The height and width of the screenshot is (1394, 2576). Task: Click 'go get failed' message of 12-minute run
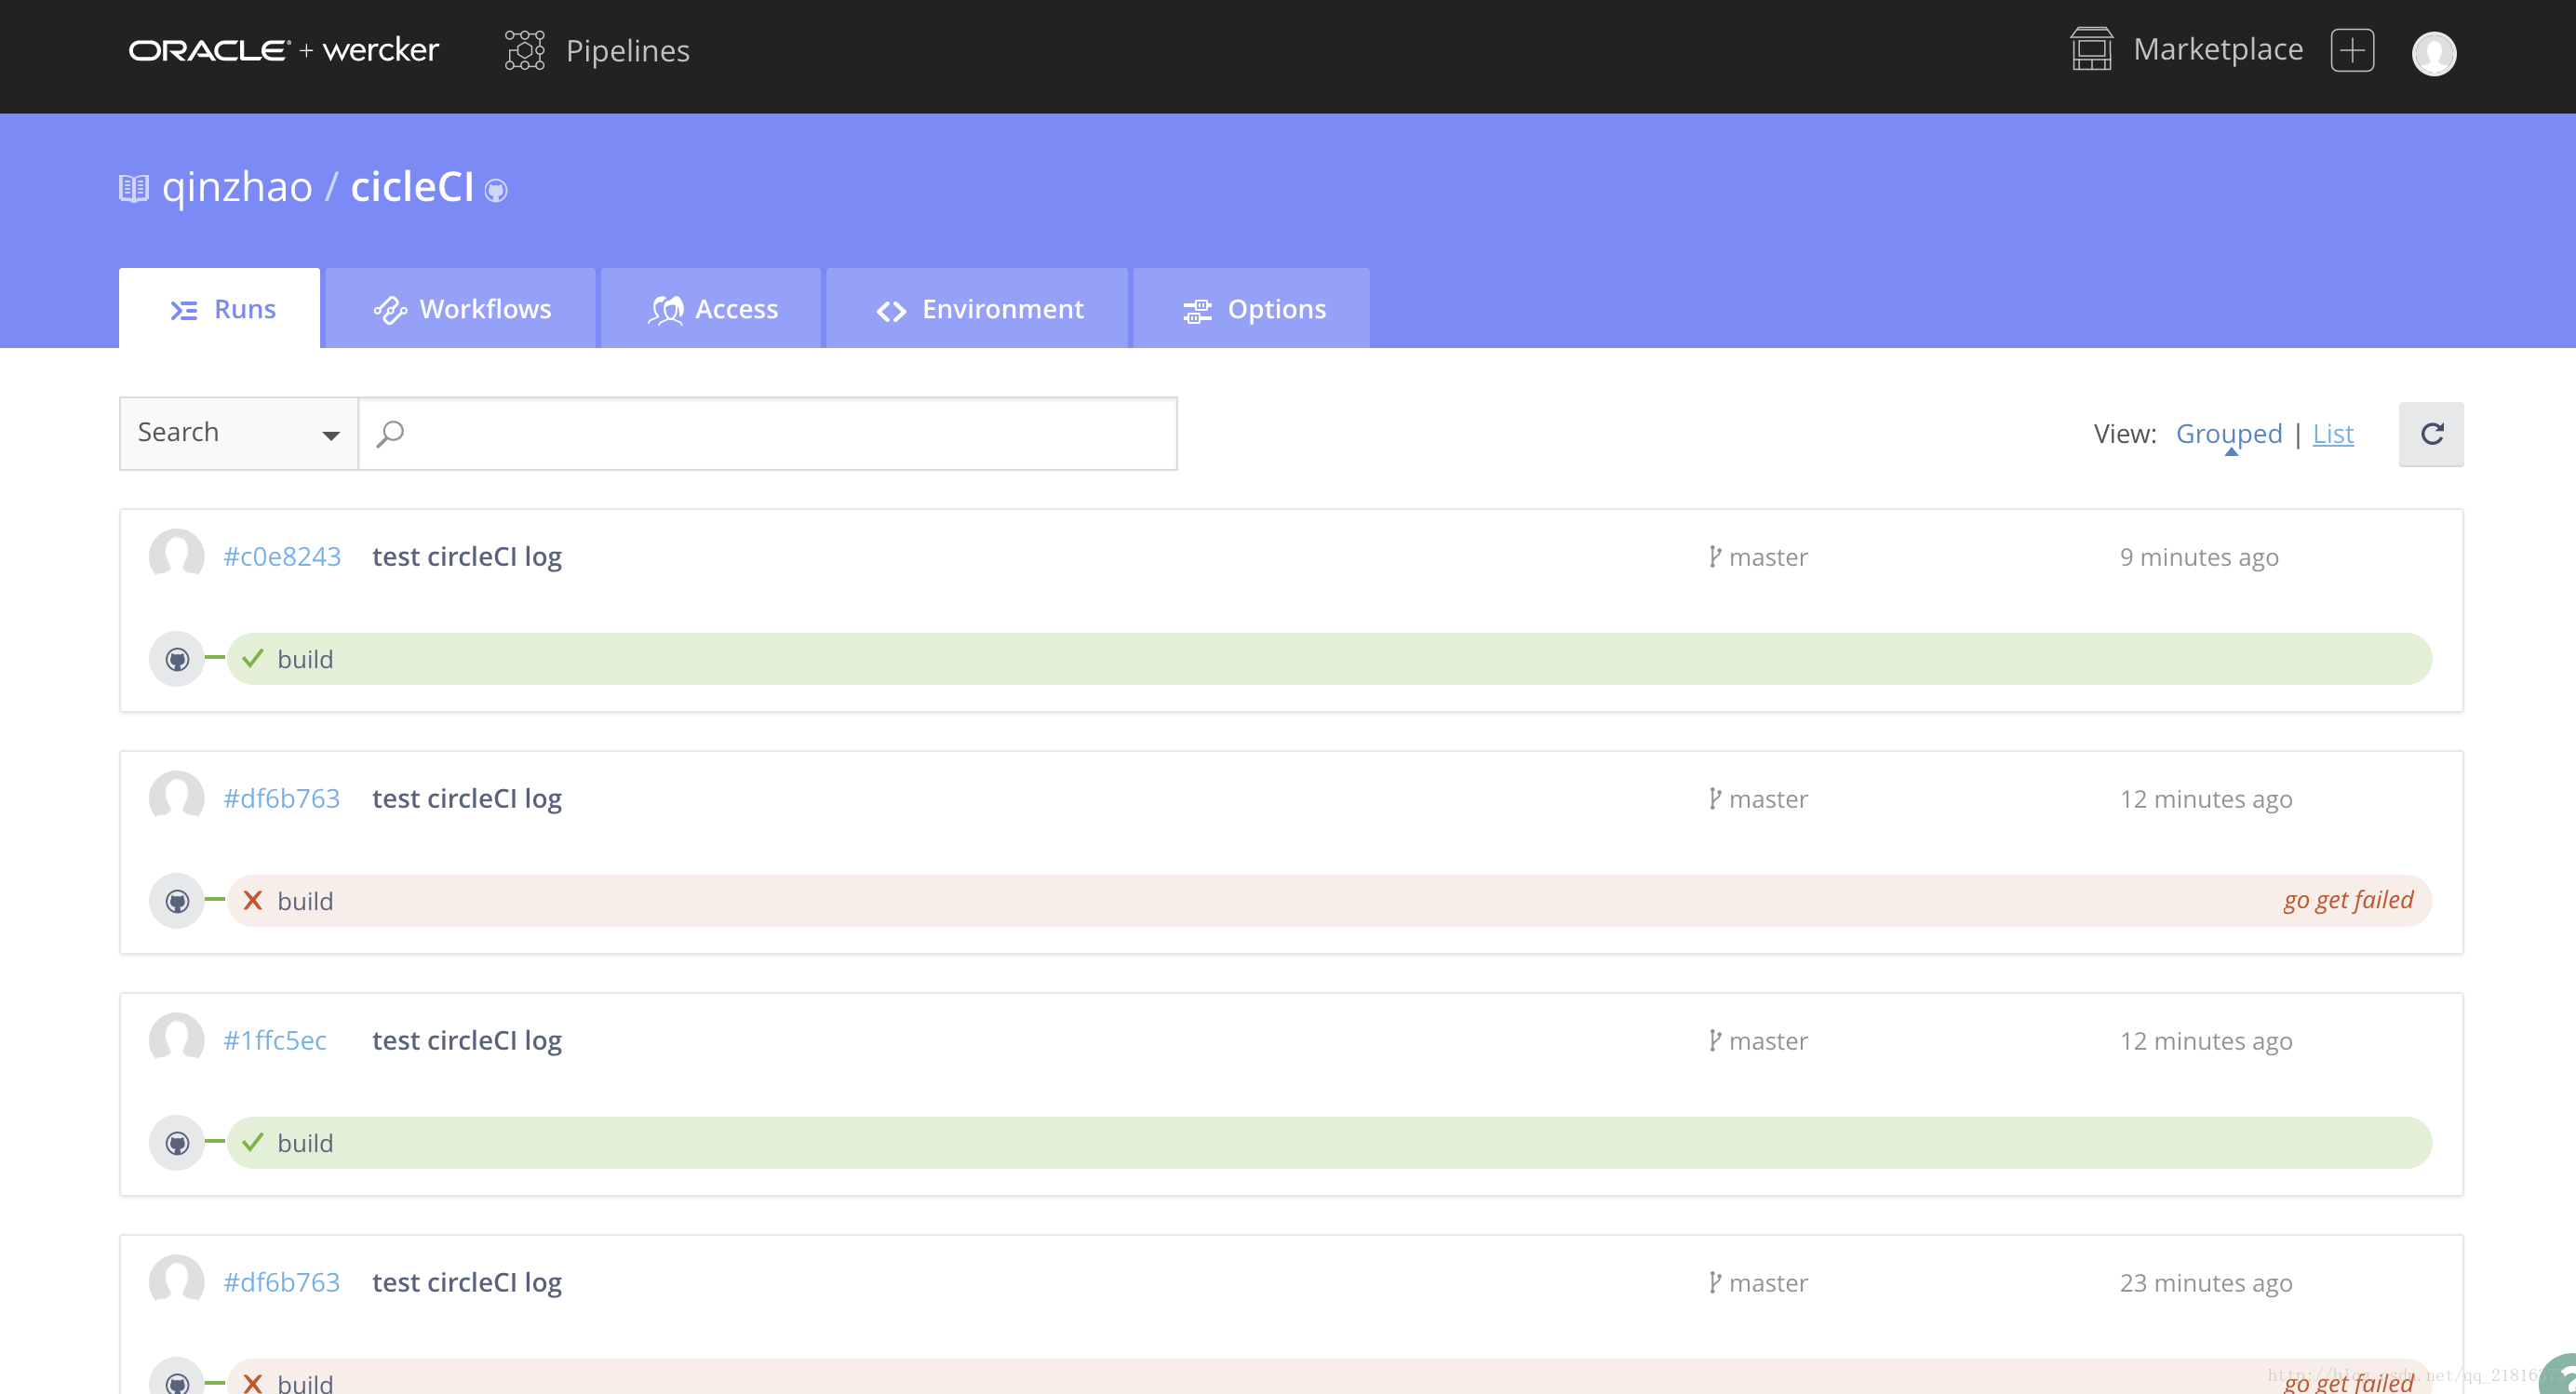(x=2348, y=900)
